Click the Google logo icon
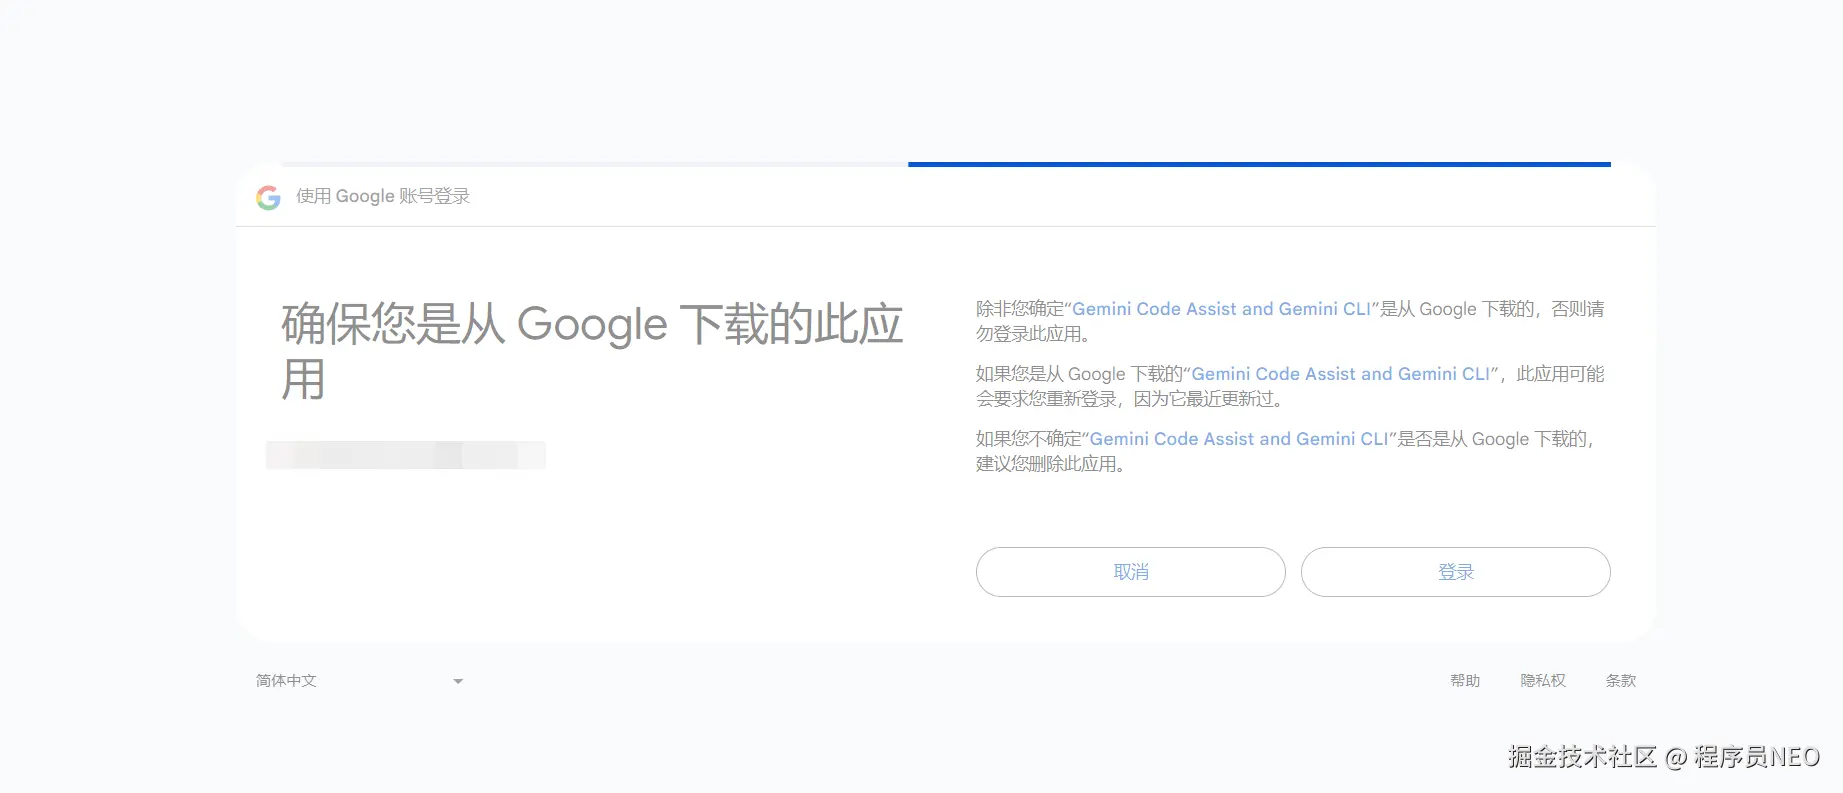The image size is (1843, 793). [268, 197]
